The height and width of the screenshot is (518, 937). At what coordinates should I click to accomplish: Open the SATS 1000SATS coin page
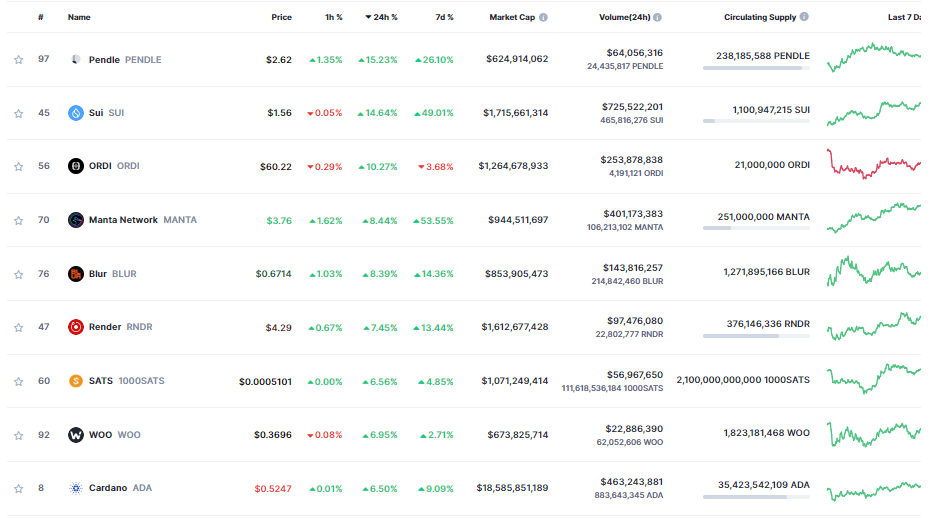127,381
